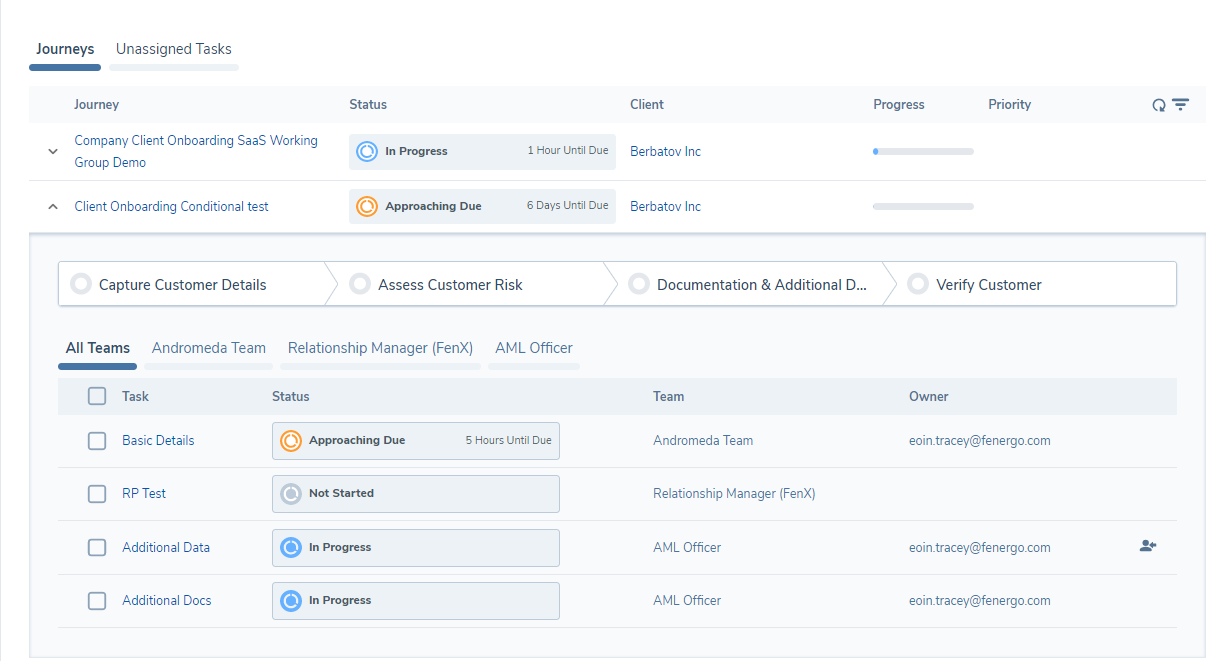This screenshot has width=1208, height=661.
Task: Click progress bar of Company Client Onboarding journey
Action: point(923,152)
